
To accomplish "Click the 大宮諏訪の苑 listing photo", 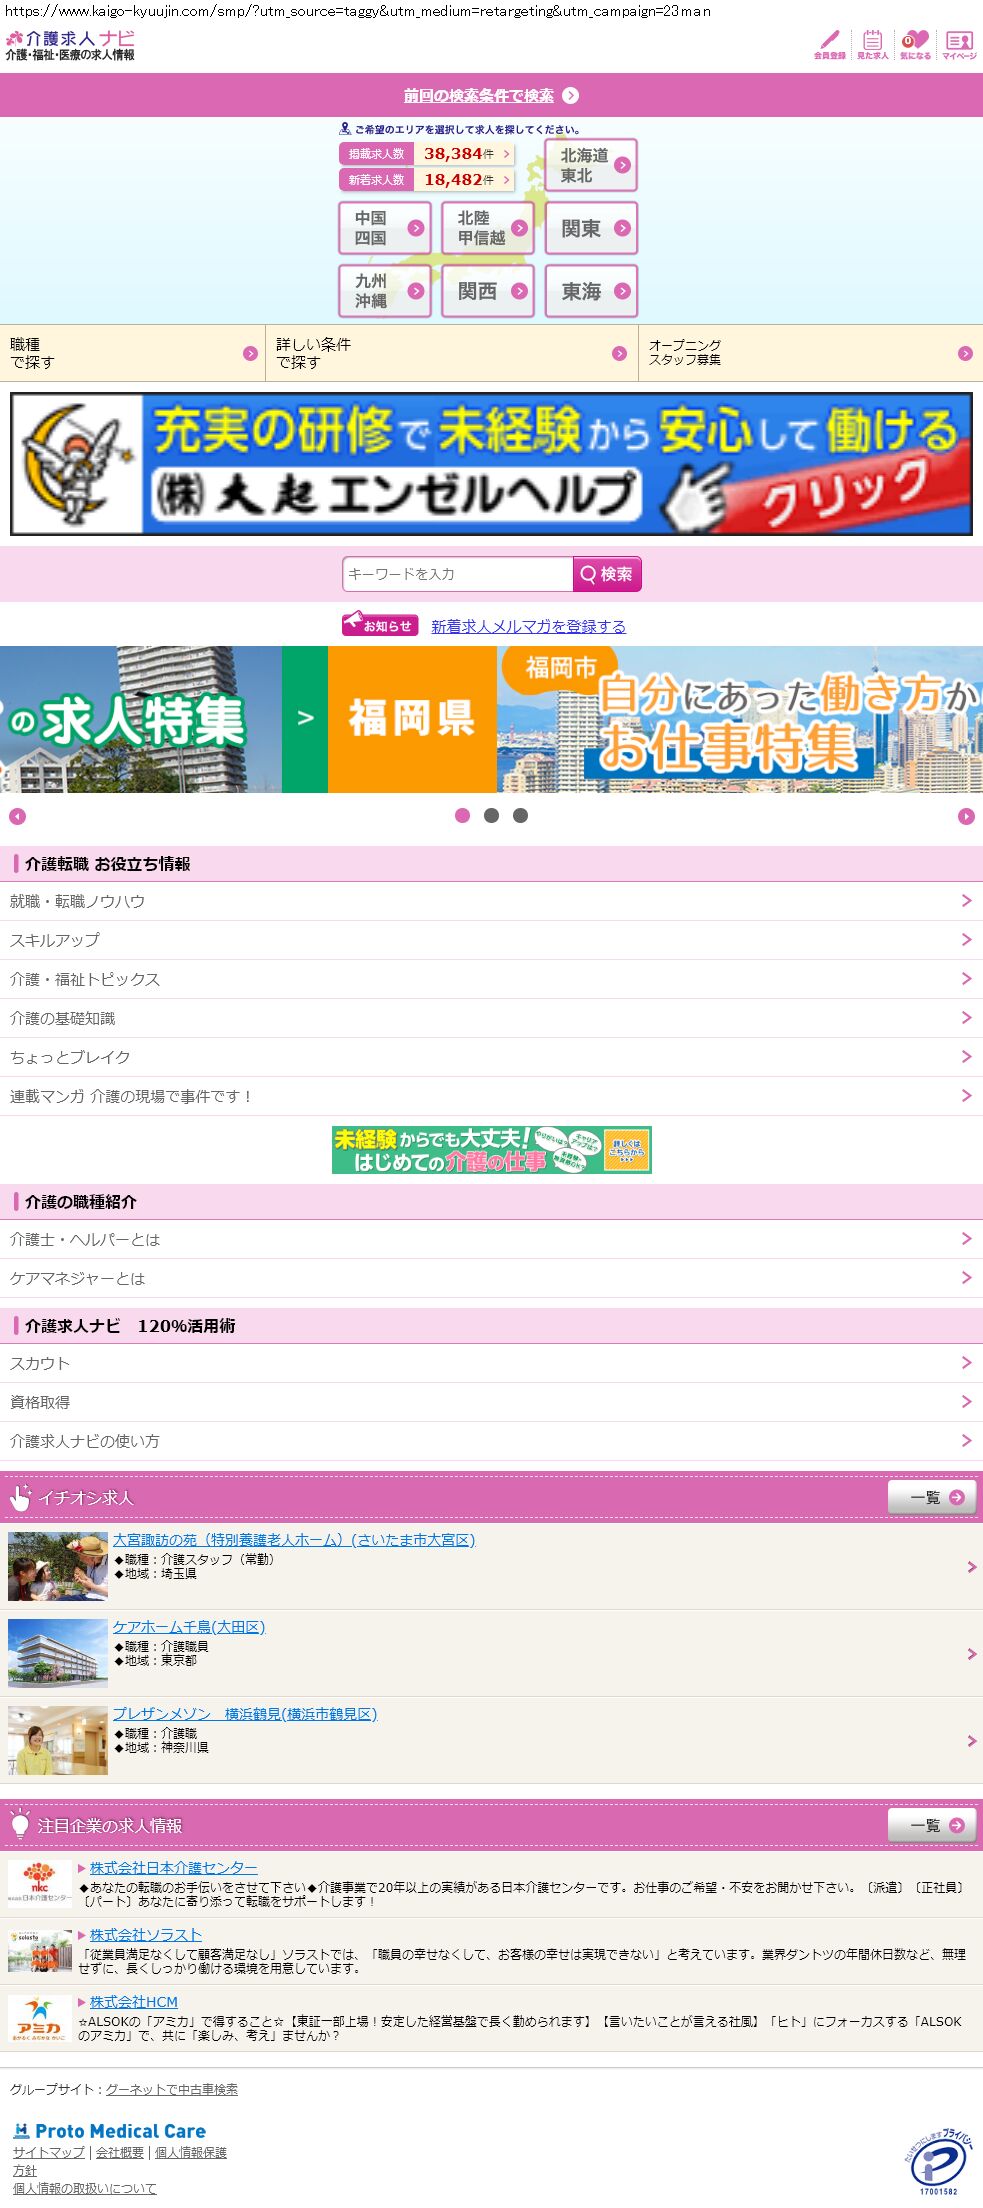I will pos(58,1566).
